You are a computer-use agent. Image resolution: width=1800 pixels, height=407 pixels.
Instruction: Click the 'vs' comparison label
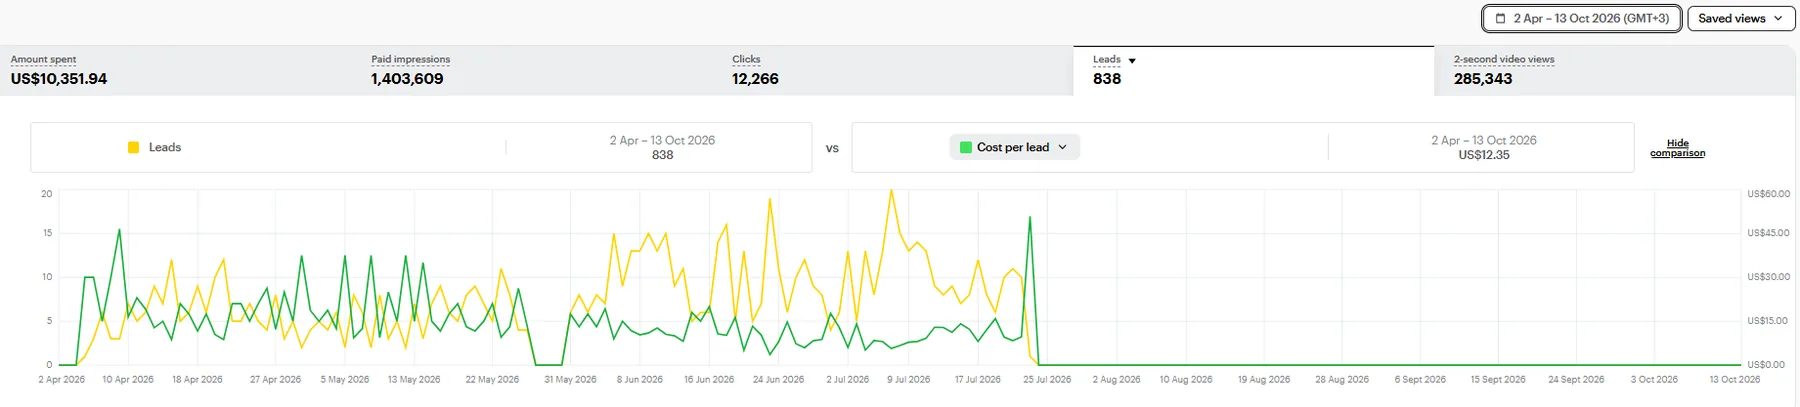(832, 148)
